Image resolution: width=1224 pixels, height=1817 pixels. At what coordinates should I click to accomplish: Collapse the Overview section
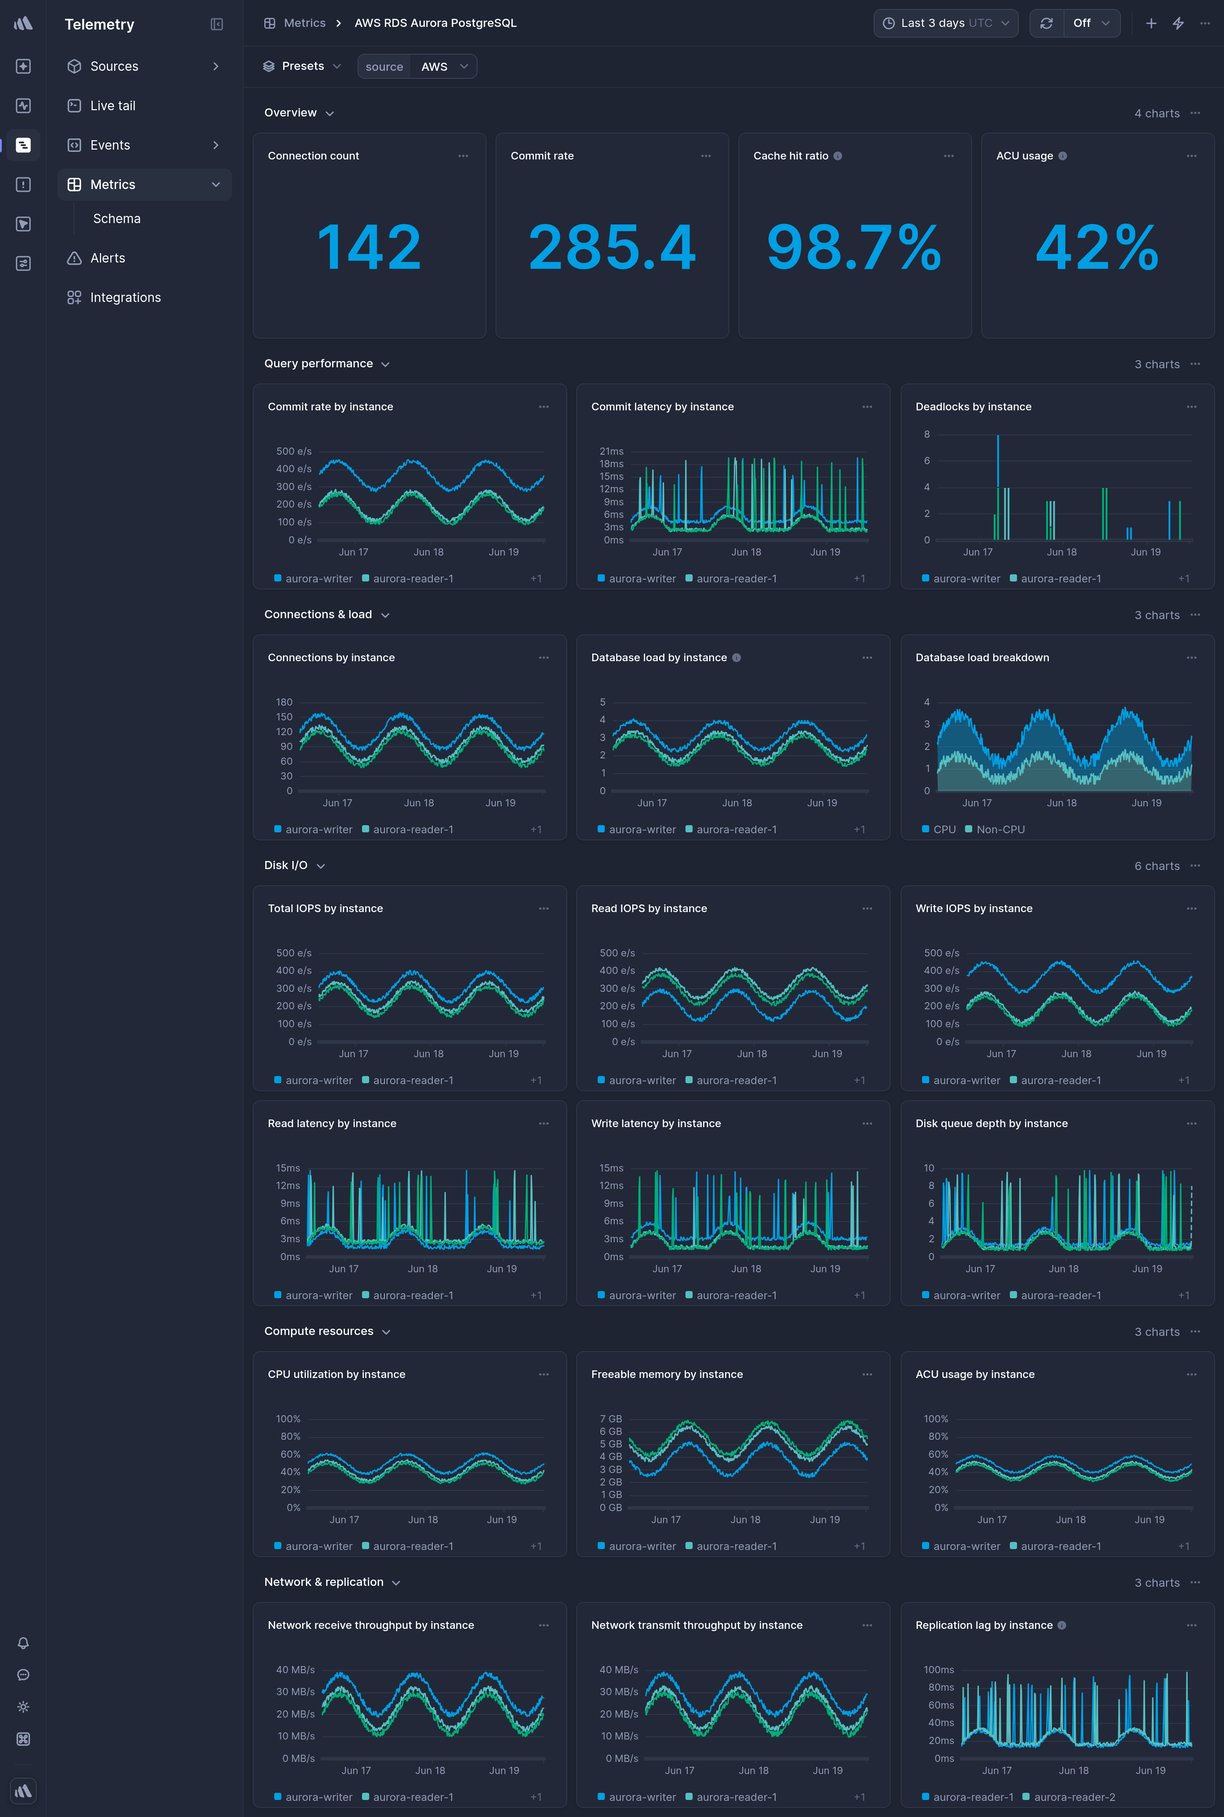click(299, 113)
